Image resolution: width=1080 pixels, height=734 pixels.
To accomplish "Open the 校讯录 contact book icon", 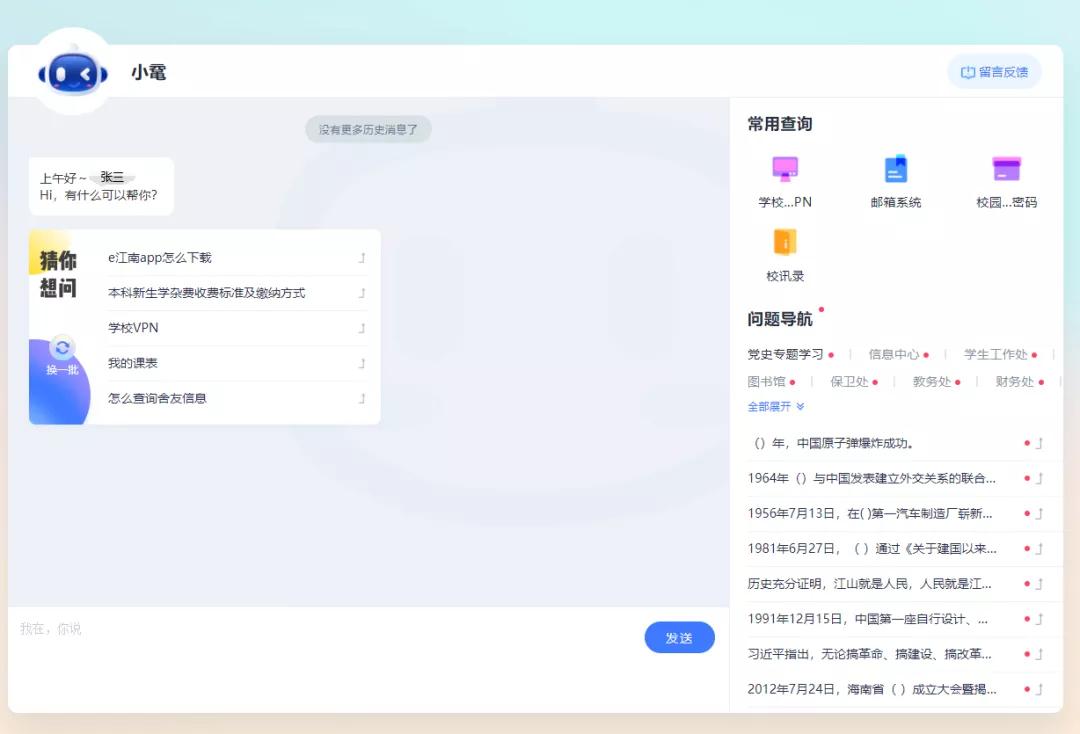I will point(786,245).
